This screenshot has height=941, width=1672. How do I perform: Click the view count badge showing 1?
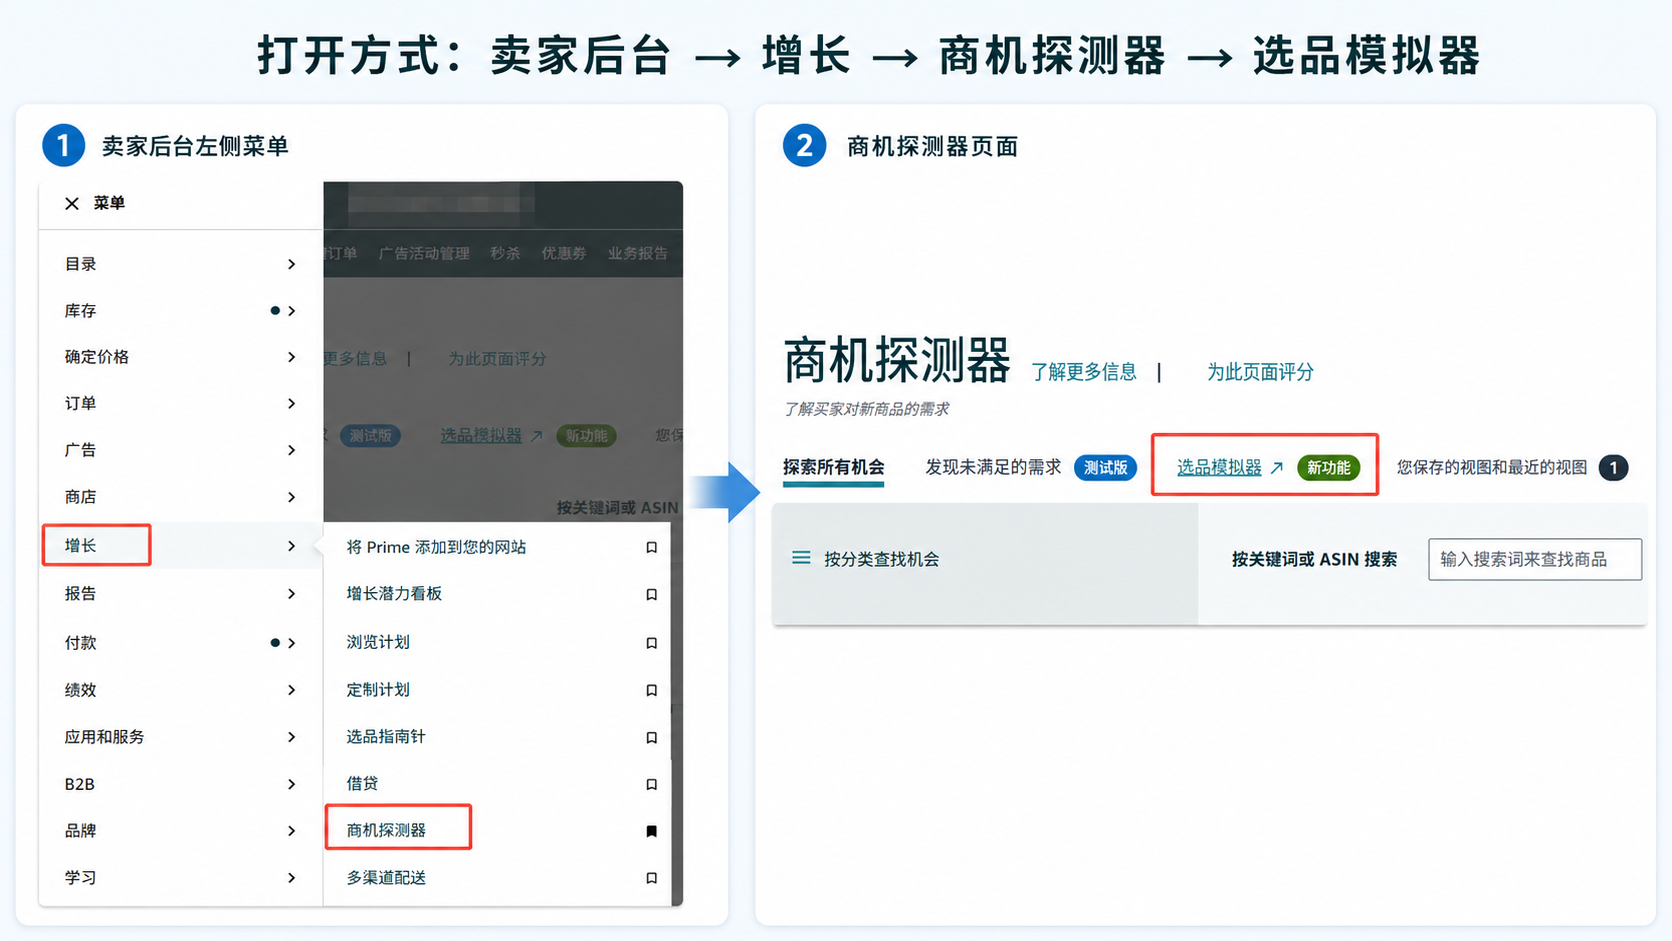coord(1613,468)
